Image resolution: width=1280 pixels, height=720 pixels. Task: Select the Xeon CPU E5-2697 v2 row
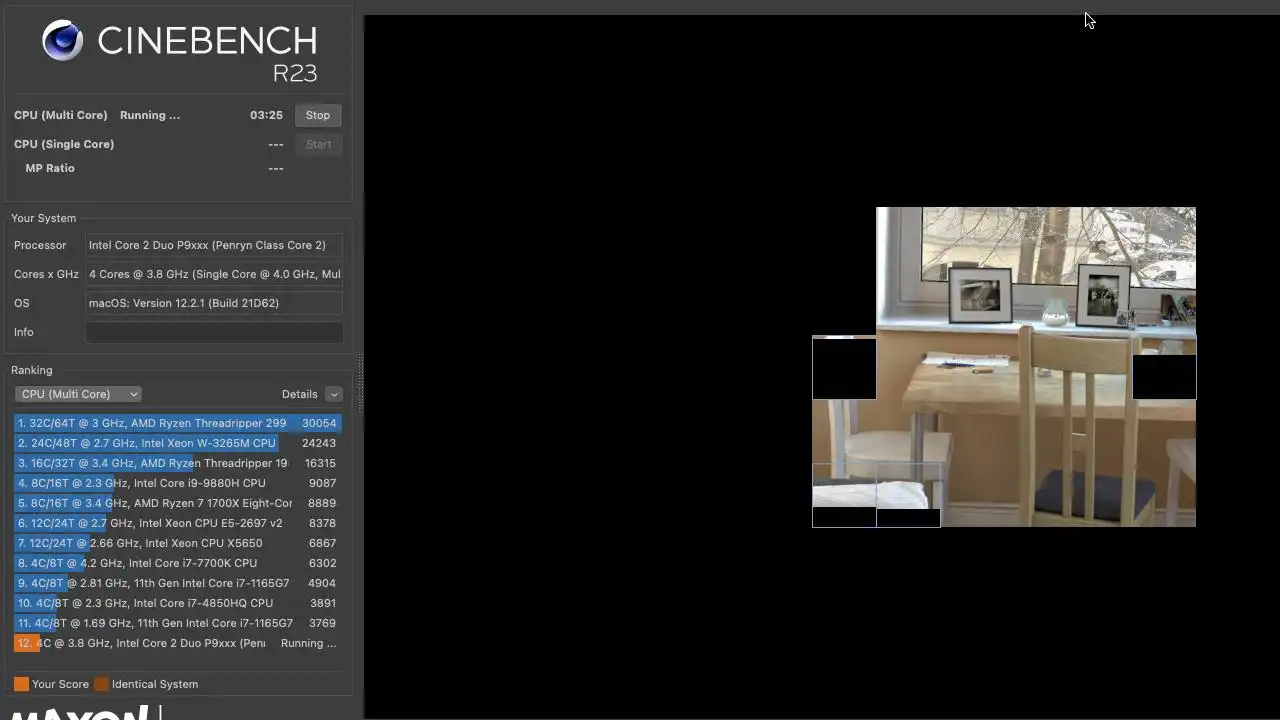(178, 523)
